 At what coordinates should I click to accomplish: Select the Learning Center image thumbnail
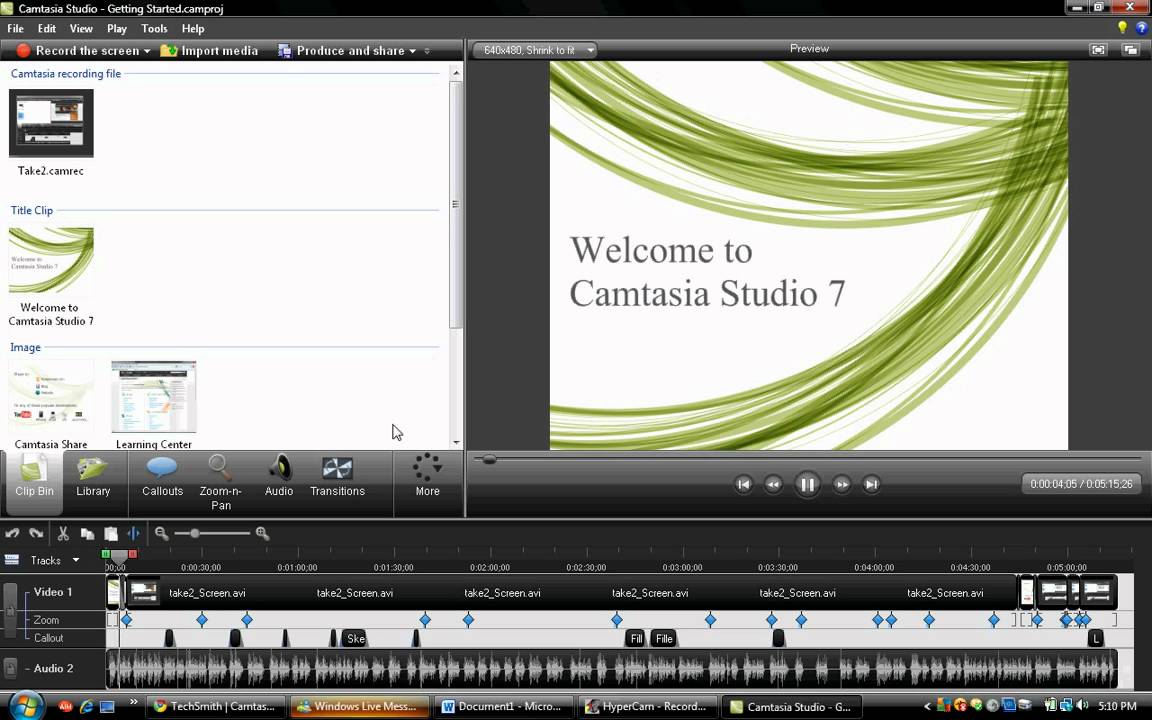[154, 397]
